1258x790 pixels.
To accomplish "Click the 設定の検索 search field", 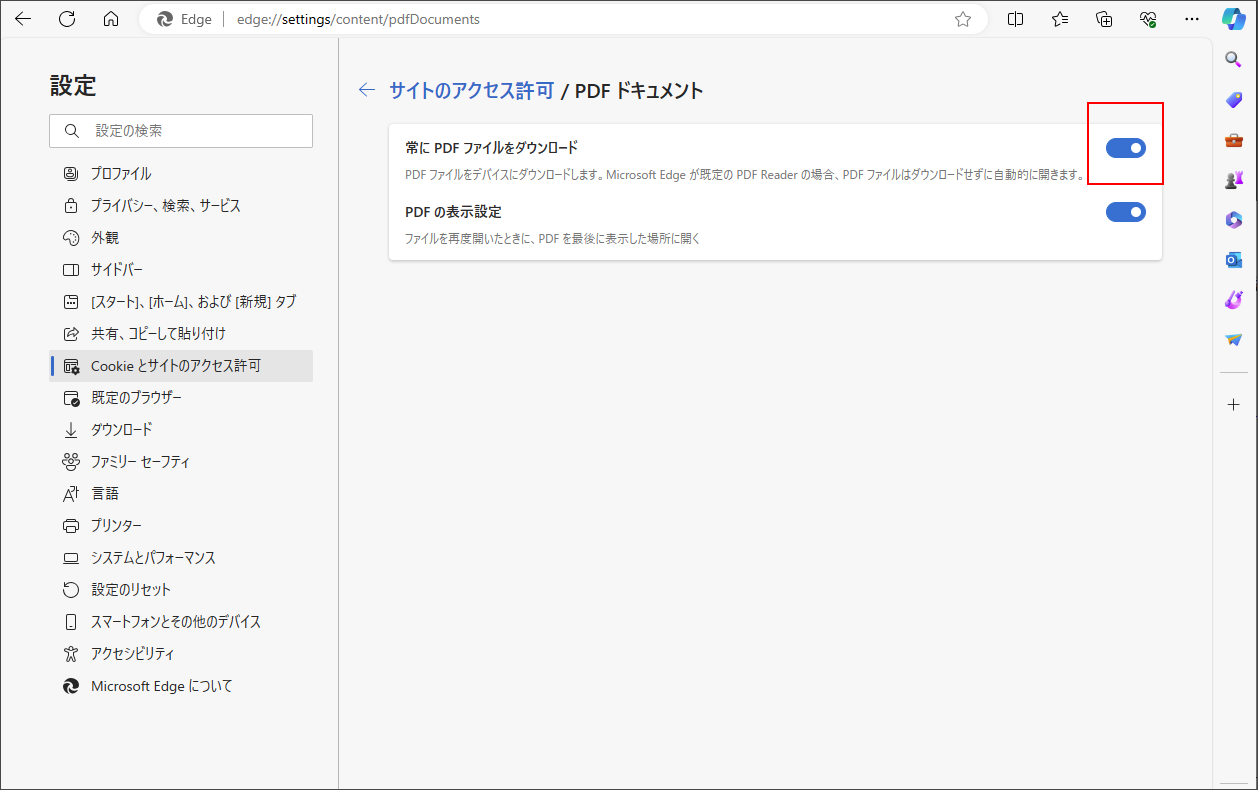I will 180,130.
